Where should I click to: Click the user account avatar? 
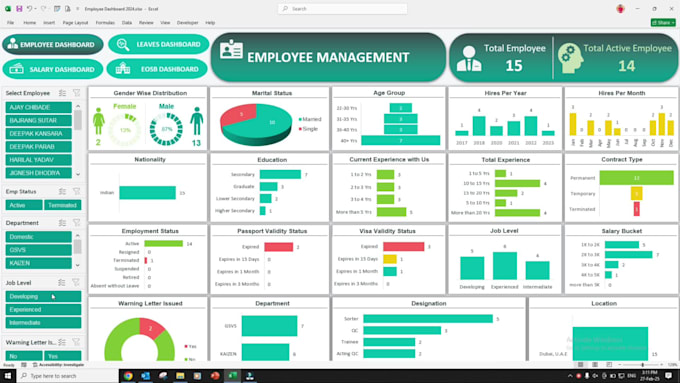tap(621, 9)
